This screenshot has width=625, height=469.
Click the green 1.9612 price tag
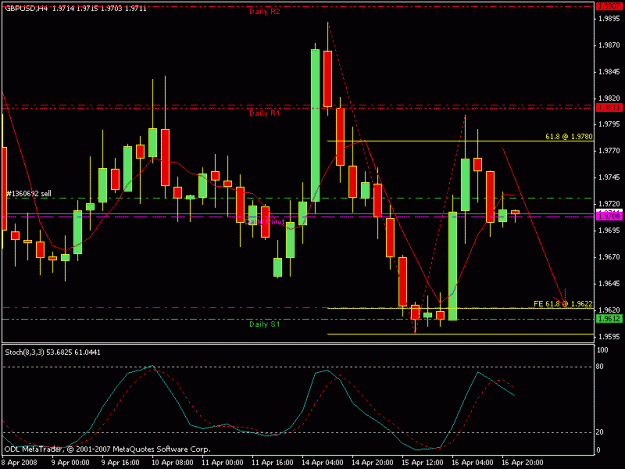tap(609, 318)
